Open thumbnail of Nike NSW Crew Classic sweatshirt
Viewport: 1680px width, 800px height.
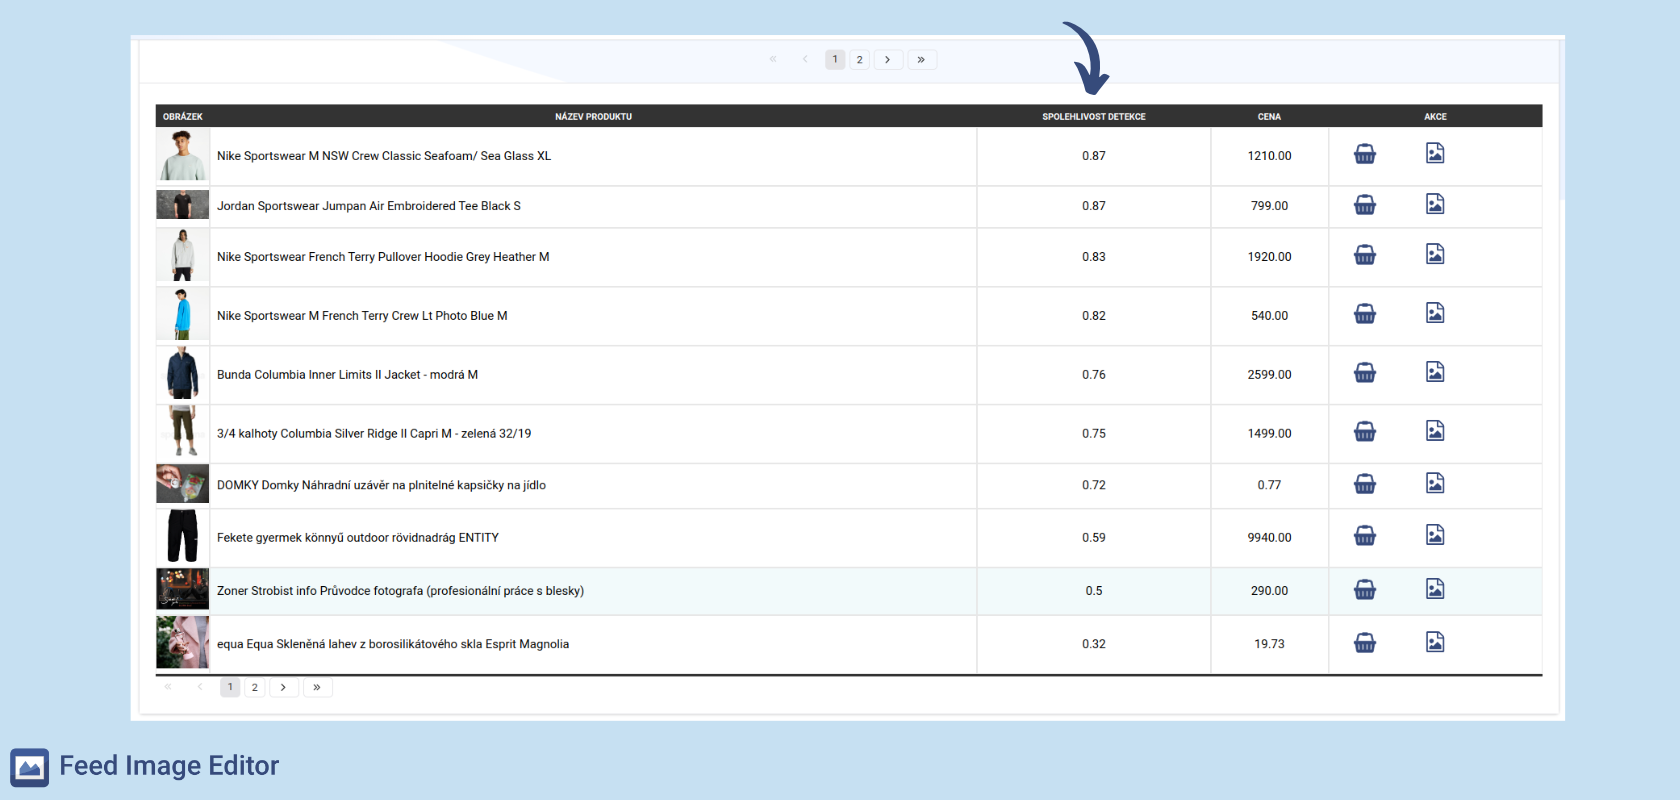[x=182, y=155]
